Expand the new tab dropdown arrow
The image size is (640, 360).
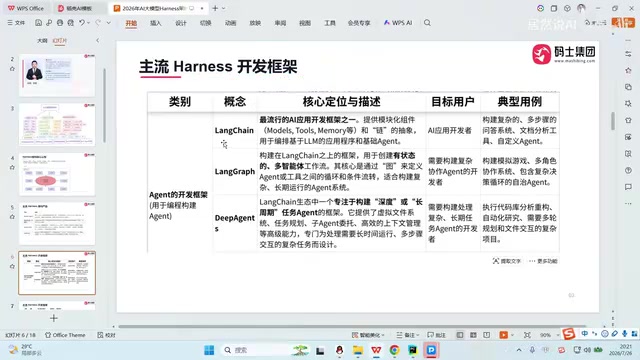coord(224,8)
